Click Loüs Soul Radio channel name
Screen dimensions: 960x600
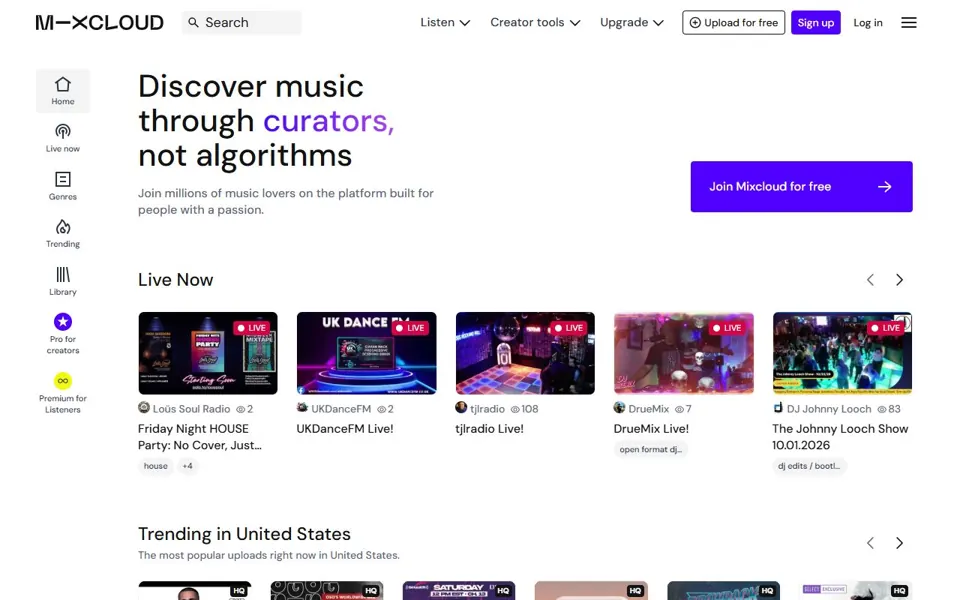click(191, 409)
